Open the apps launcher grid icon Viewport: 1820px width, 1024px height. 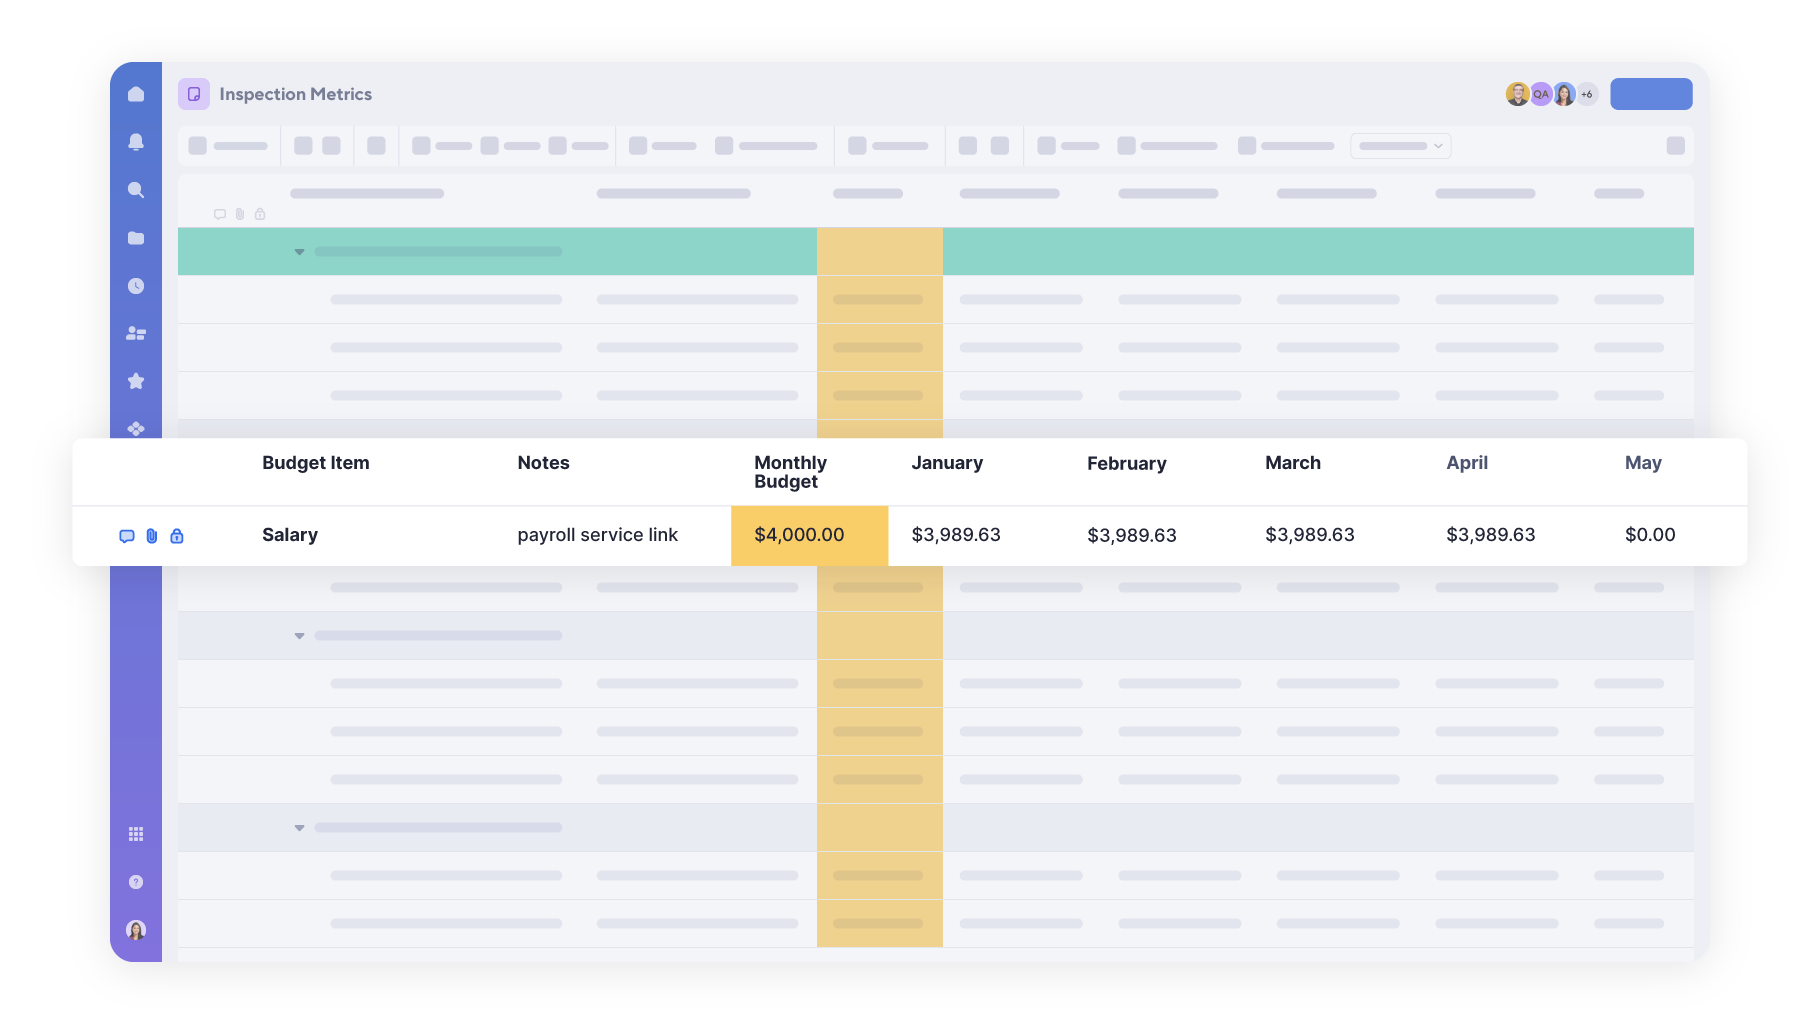(x=136, y=834)
